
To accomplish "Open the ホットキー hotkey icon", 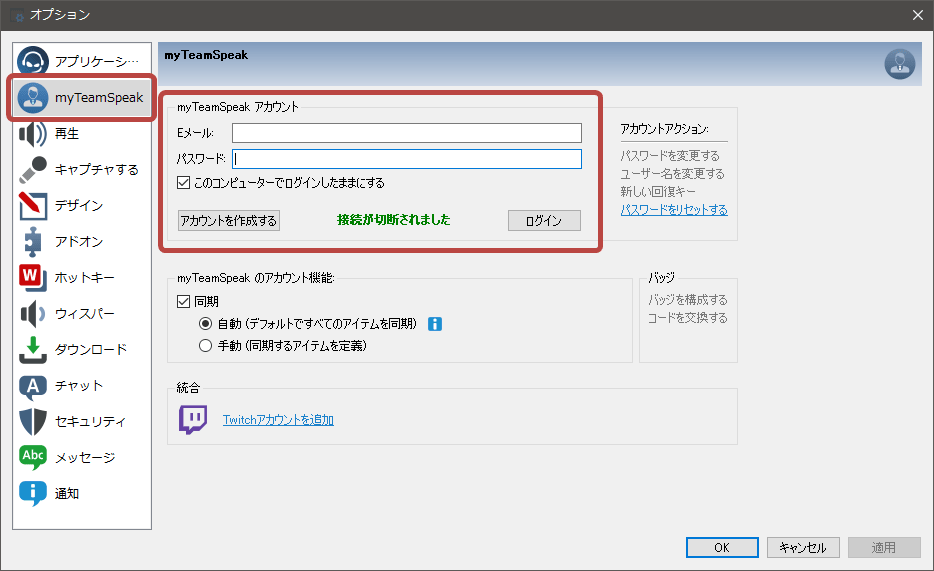I will coord(33,277).
